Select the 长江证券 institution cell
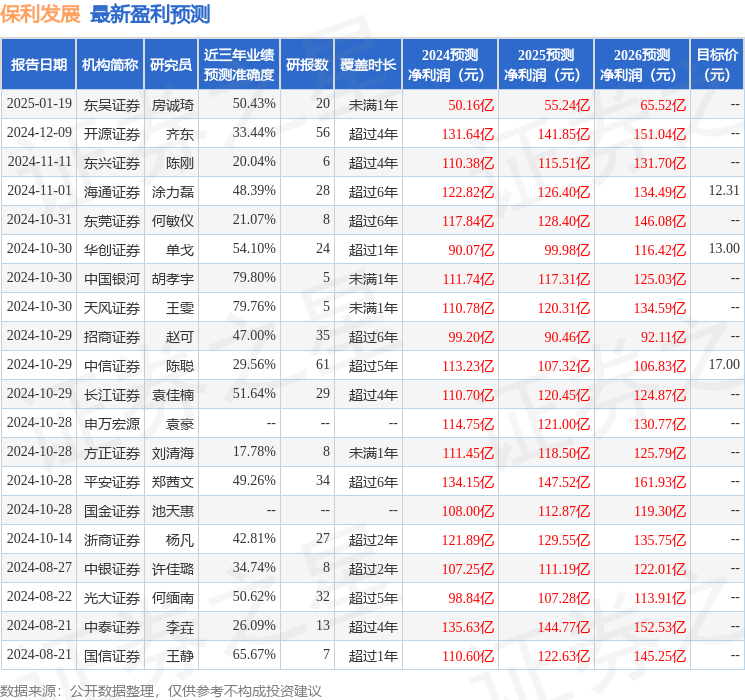This screenshot has width=745, height=700. (x=112, y=395)
